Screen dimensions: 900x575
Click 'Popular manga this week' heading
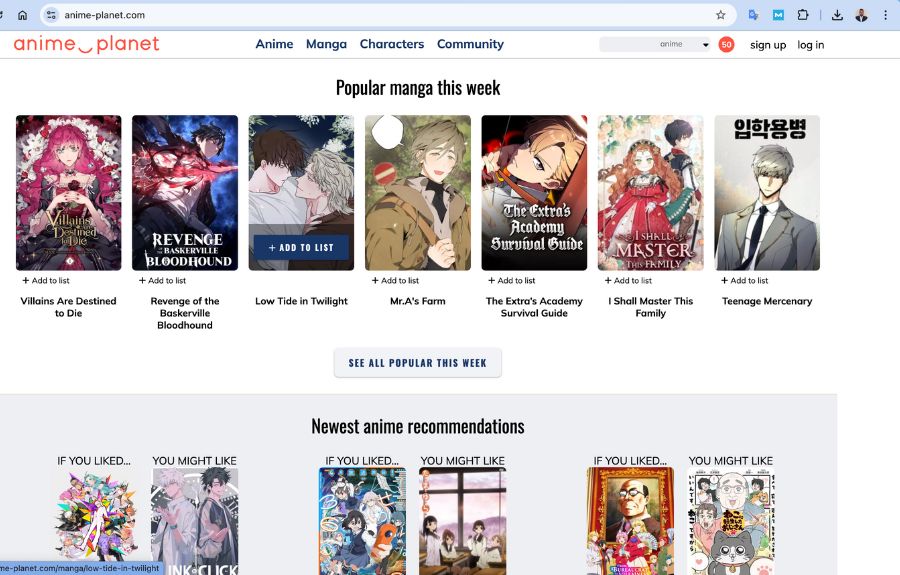coord(418,88)
